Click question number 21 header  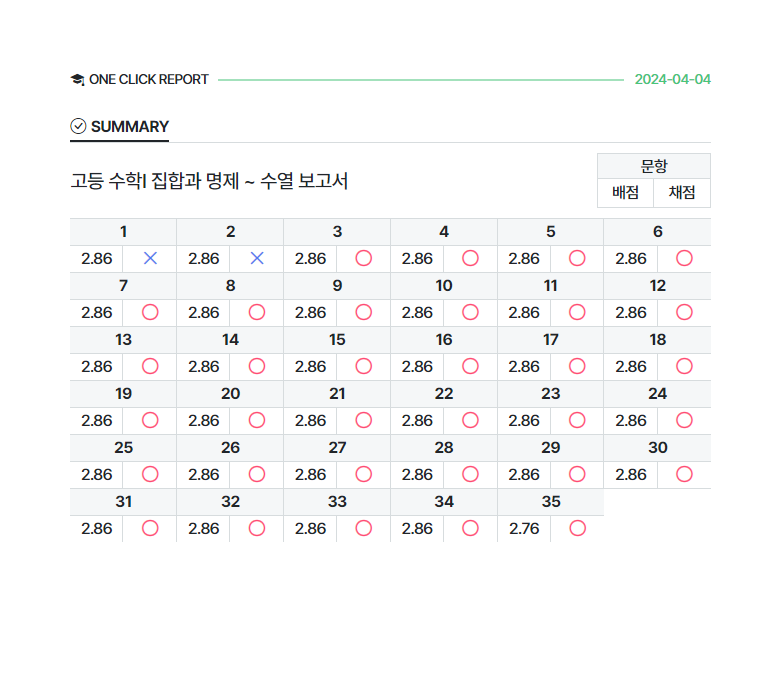click(337, 393)
